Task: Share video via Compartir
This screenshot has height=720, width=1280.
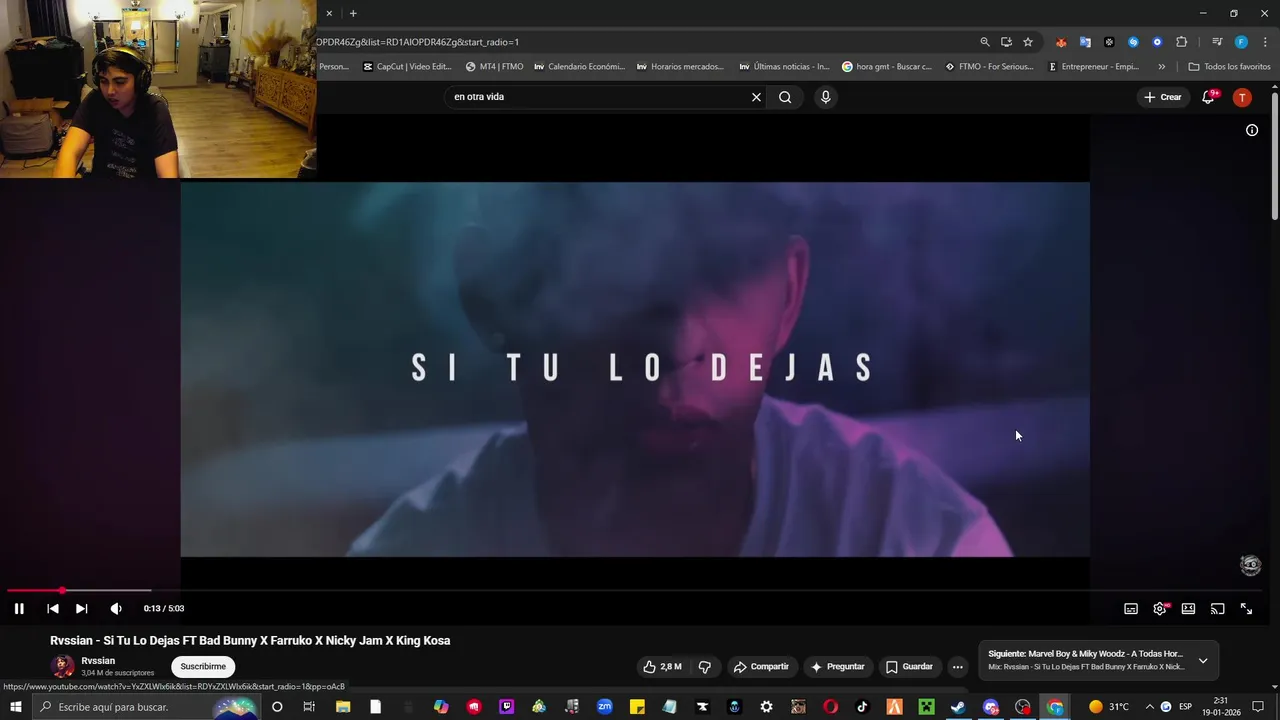Action: tap(761, 667)
